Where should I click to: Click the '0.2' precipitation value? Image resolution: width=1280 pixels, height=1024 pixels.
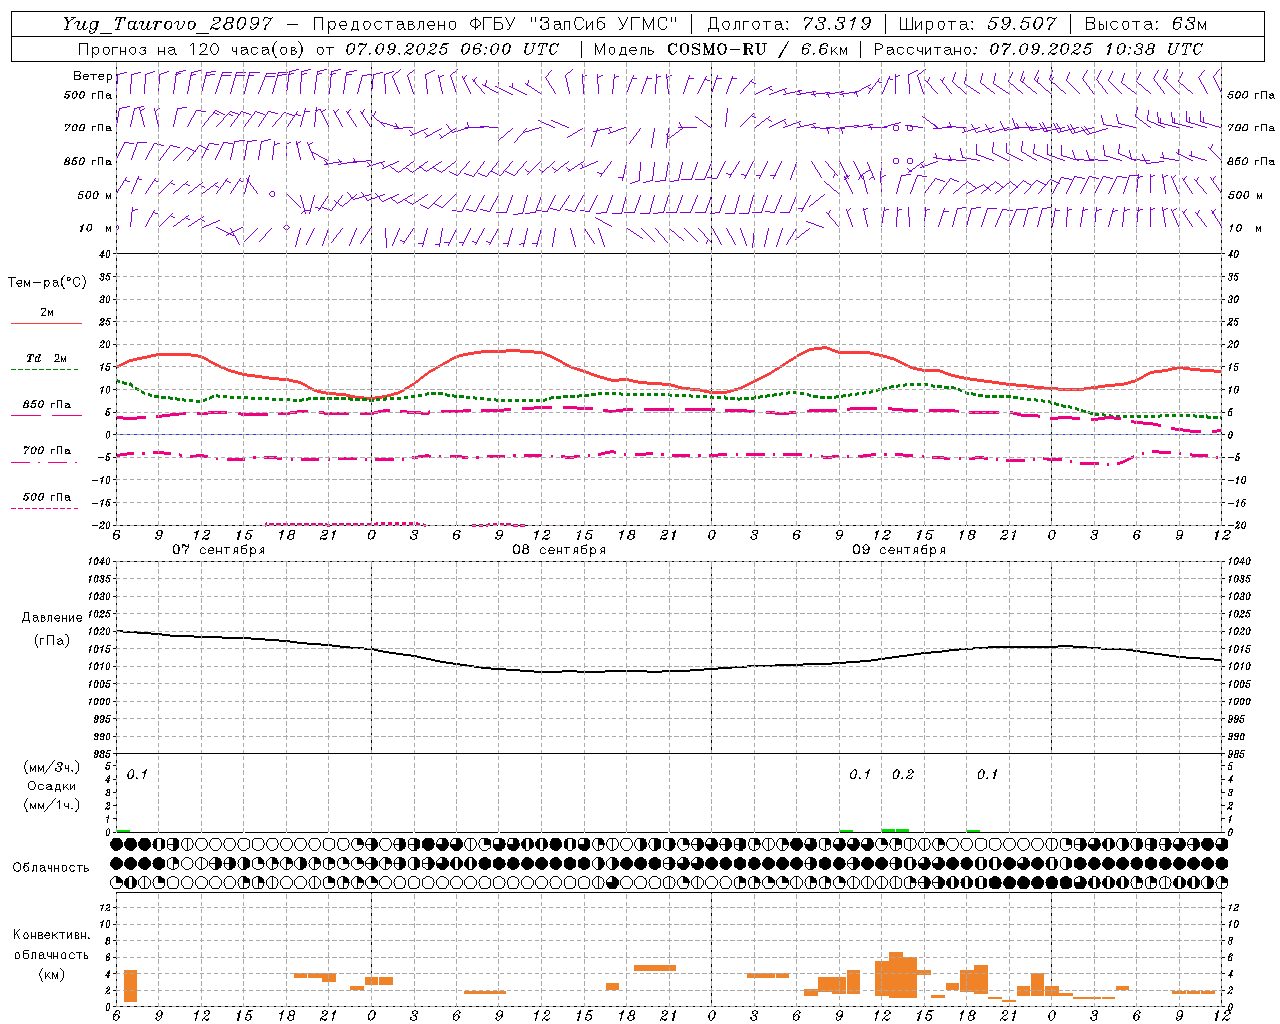point(903,775)
